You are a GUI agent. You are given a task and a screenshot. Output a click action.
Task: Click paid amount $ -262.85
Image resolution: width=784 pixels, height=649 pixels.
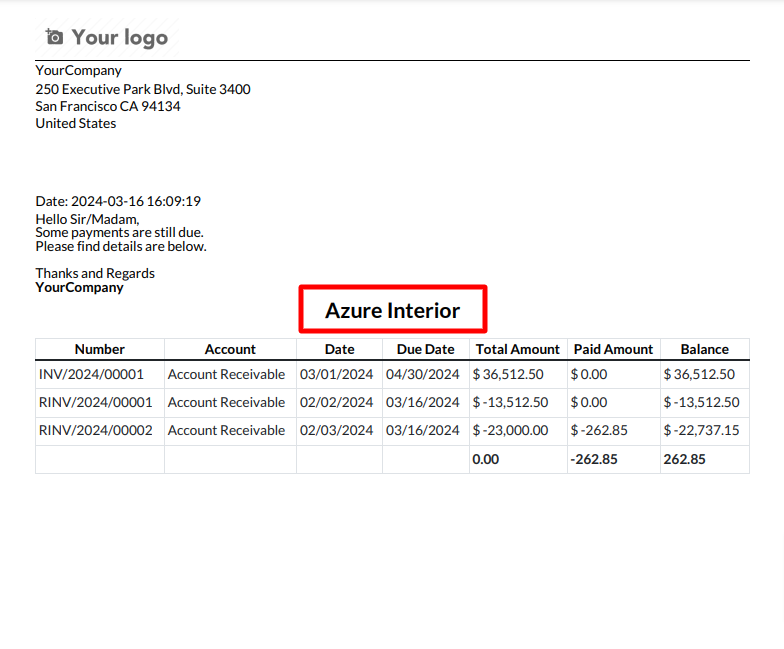pyautogui.click(x=599, y=430)
